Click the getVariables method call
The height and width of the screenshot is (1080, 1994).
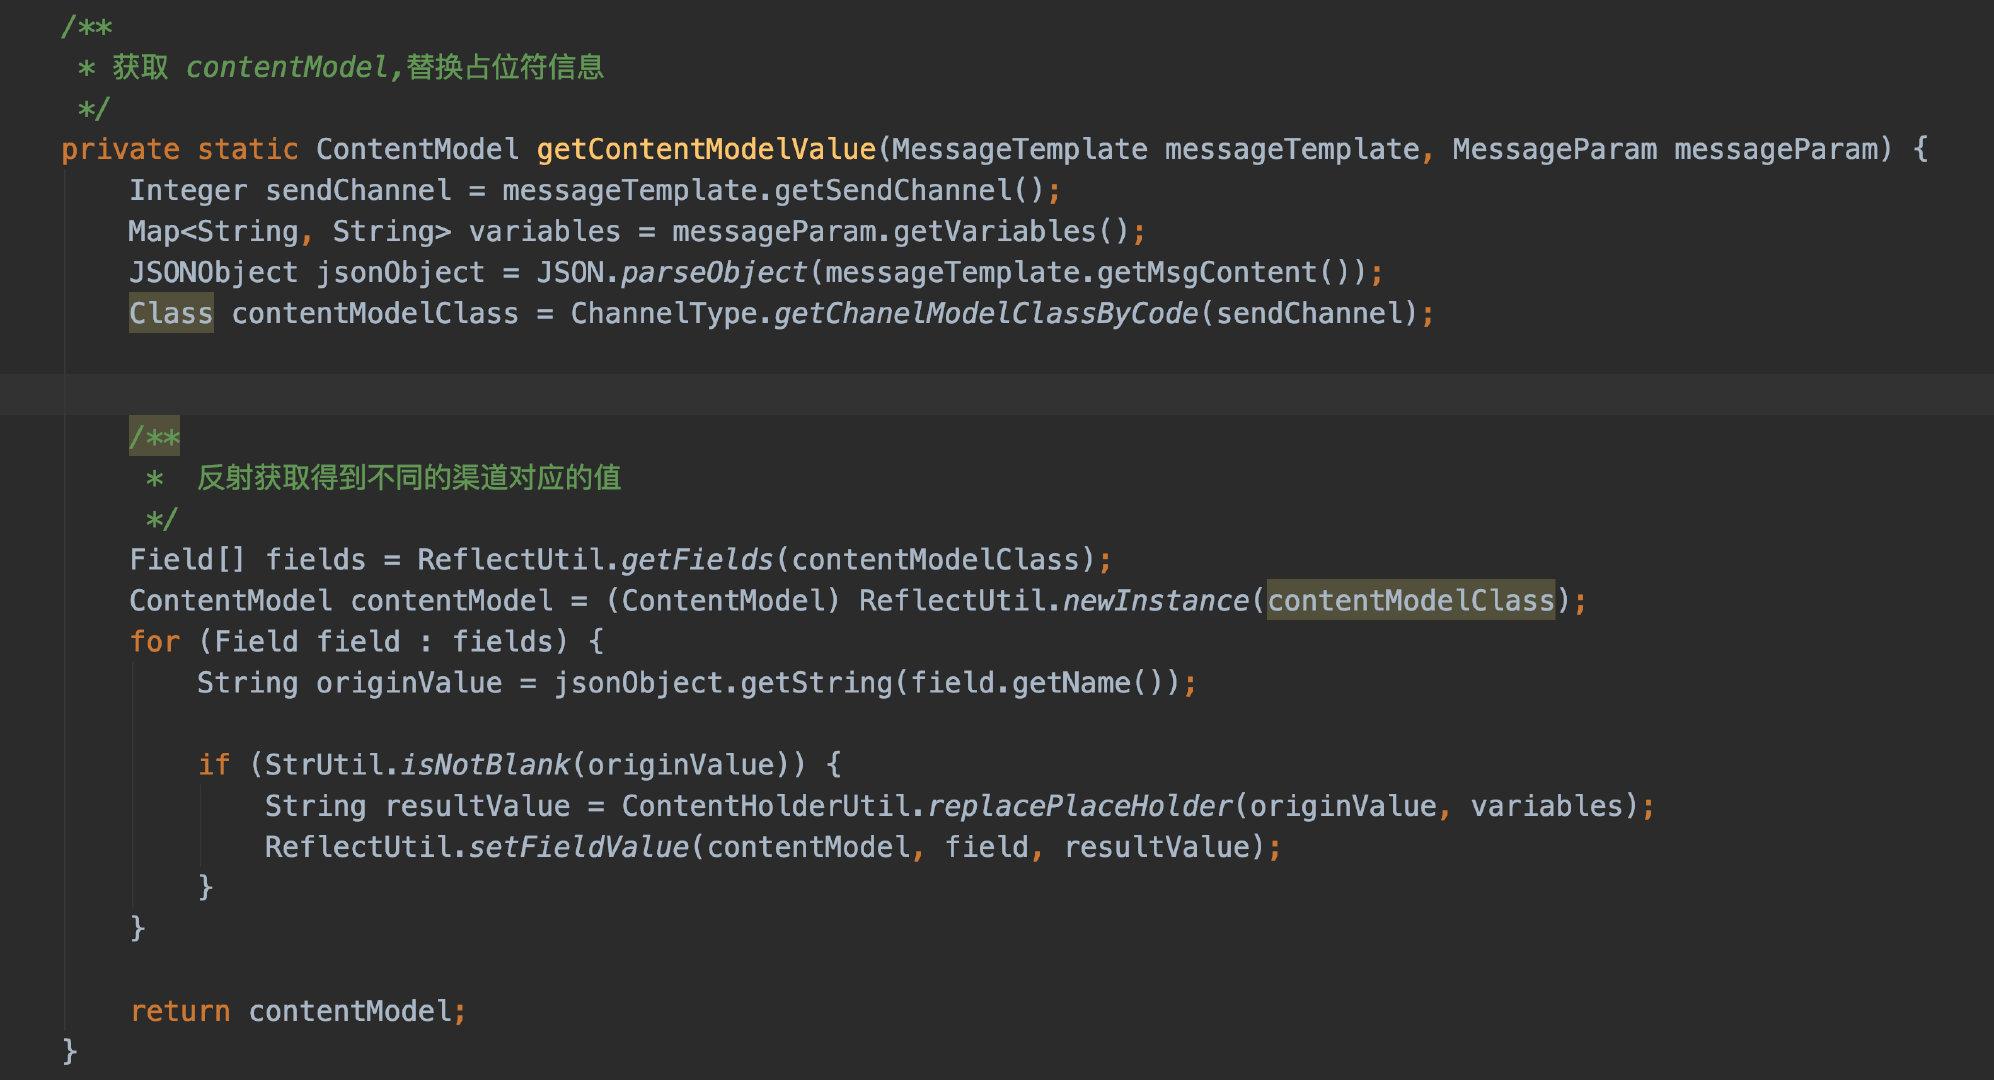pos(995,232)
